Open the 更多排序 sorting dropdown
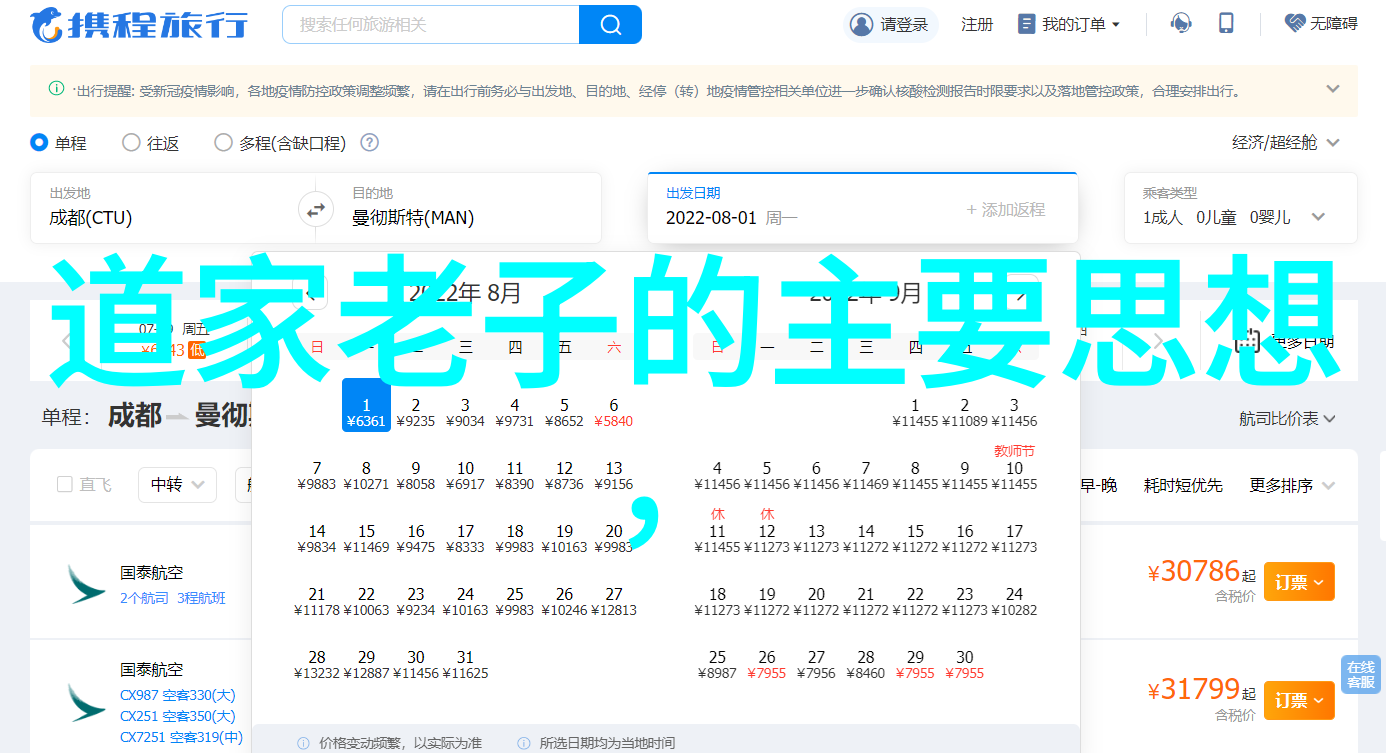1386x753 pixels. (1292, 485)
